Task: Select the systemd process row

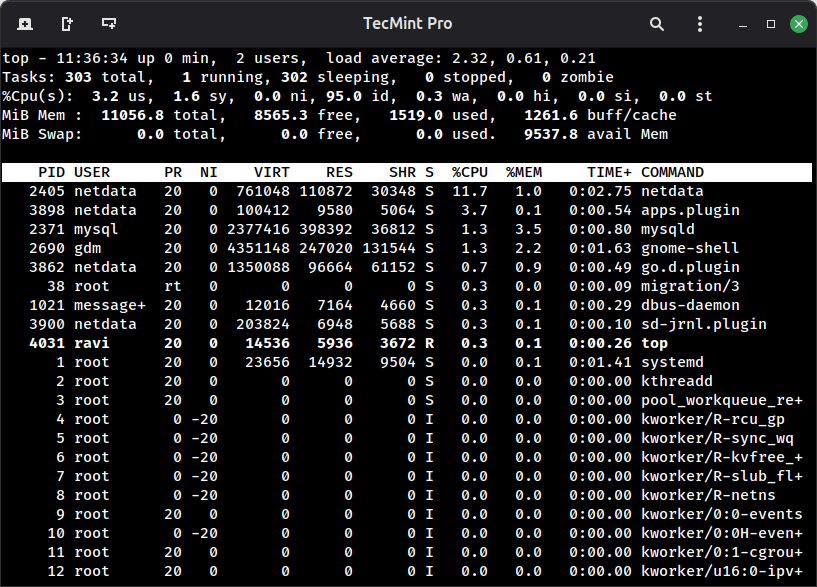Action: [400, 363]
